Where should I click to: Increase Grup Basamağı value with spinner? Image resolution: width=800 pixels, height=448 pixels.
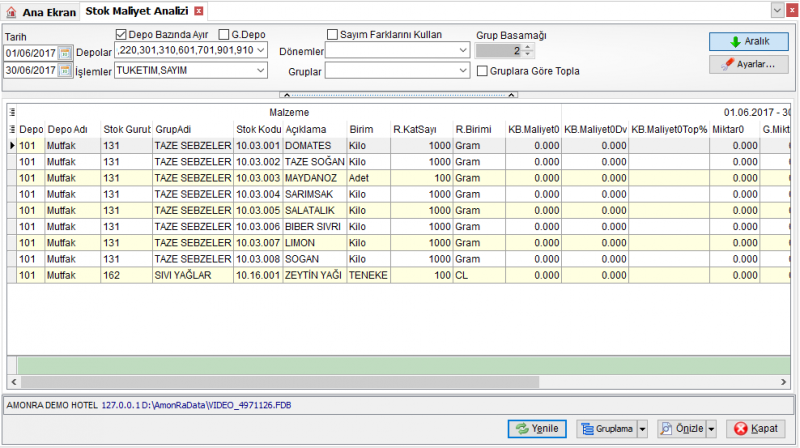[x=528, y=47]
